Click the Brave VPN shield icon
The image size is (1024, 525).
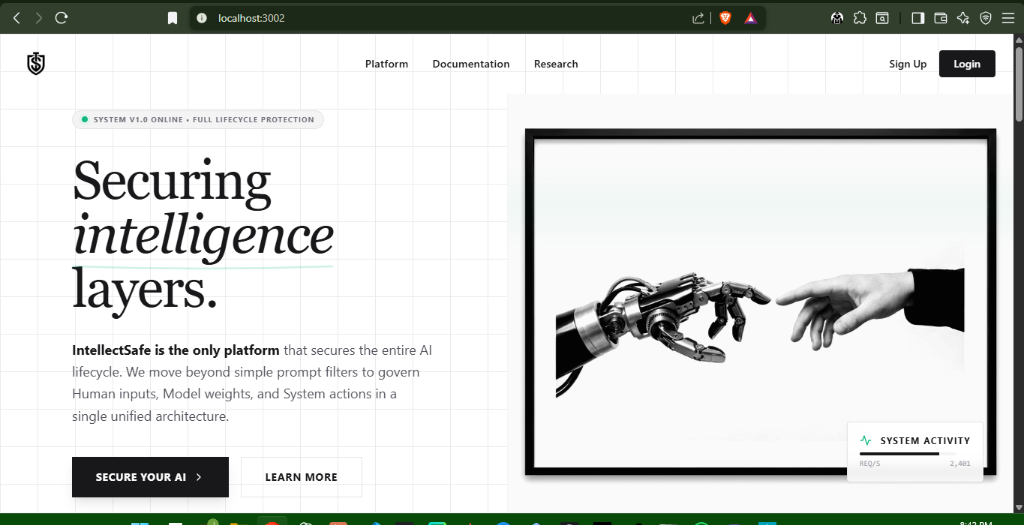coord(985,18)
